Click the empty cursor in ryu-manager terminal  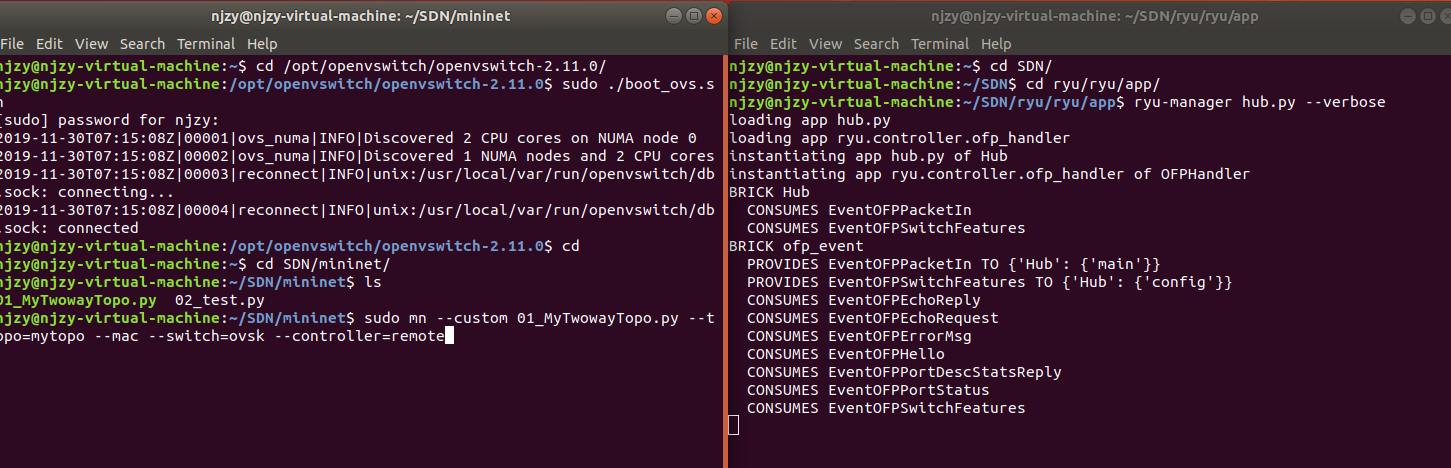[734, 426]
